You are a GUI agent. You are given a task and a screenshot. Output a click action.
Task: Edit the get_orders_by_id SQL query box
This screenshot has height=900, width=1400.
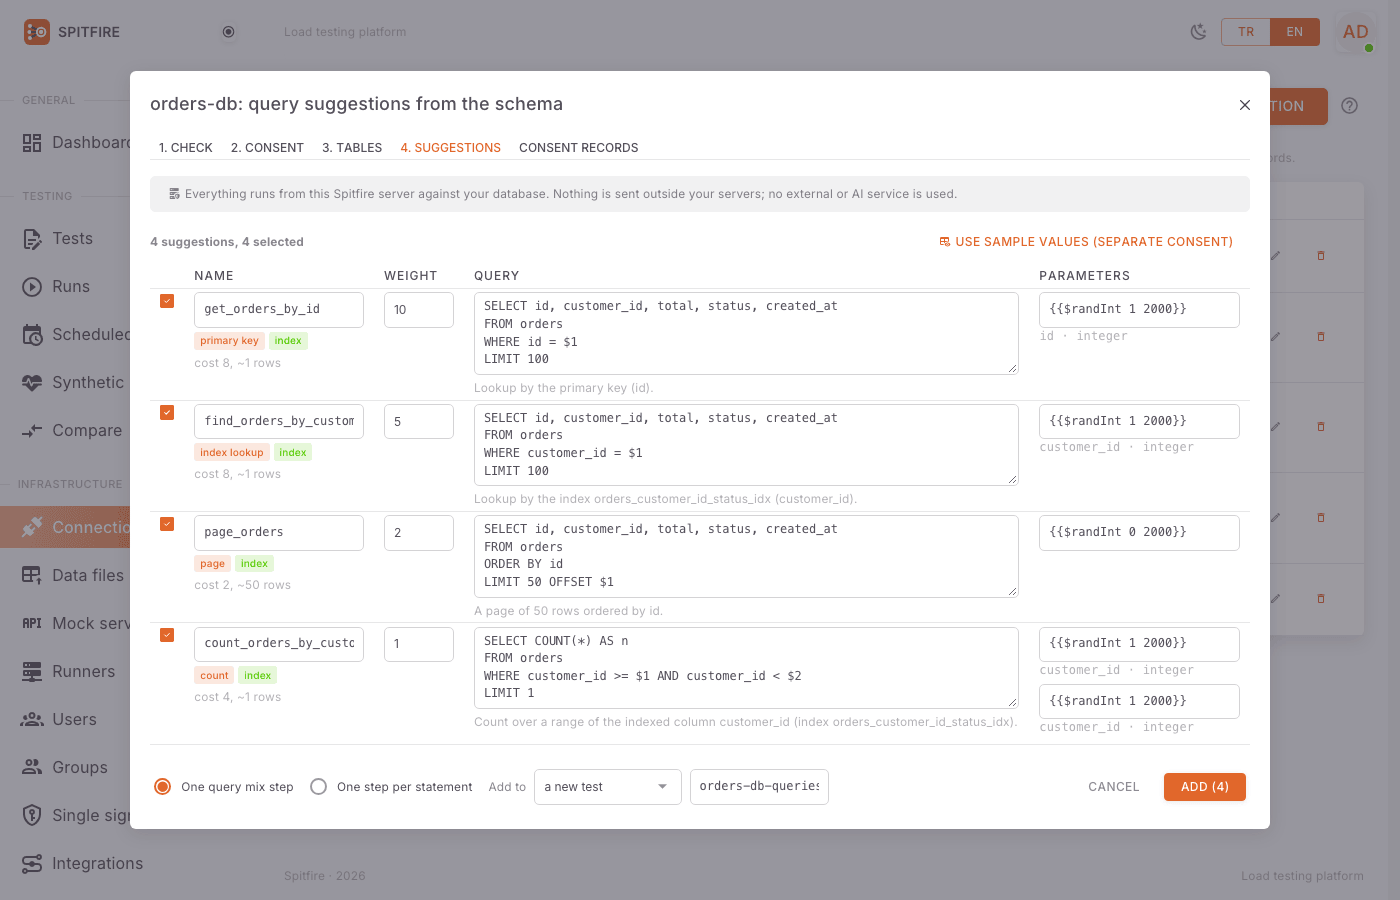746,334
